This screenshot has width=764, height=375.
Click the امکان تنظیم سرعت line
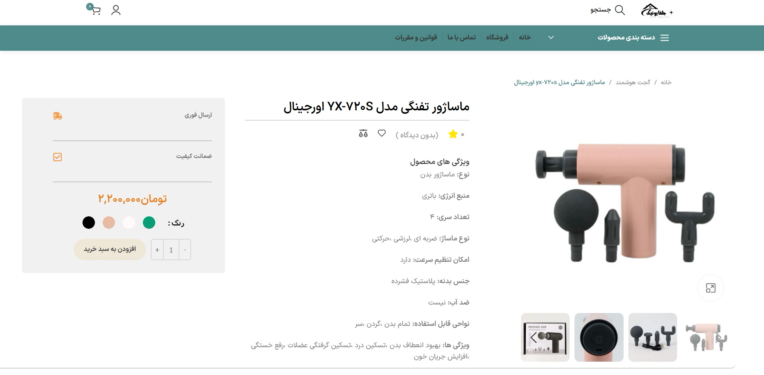[435, 260]
